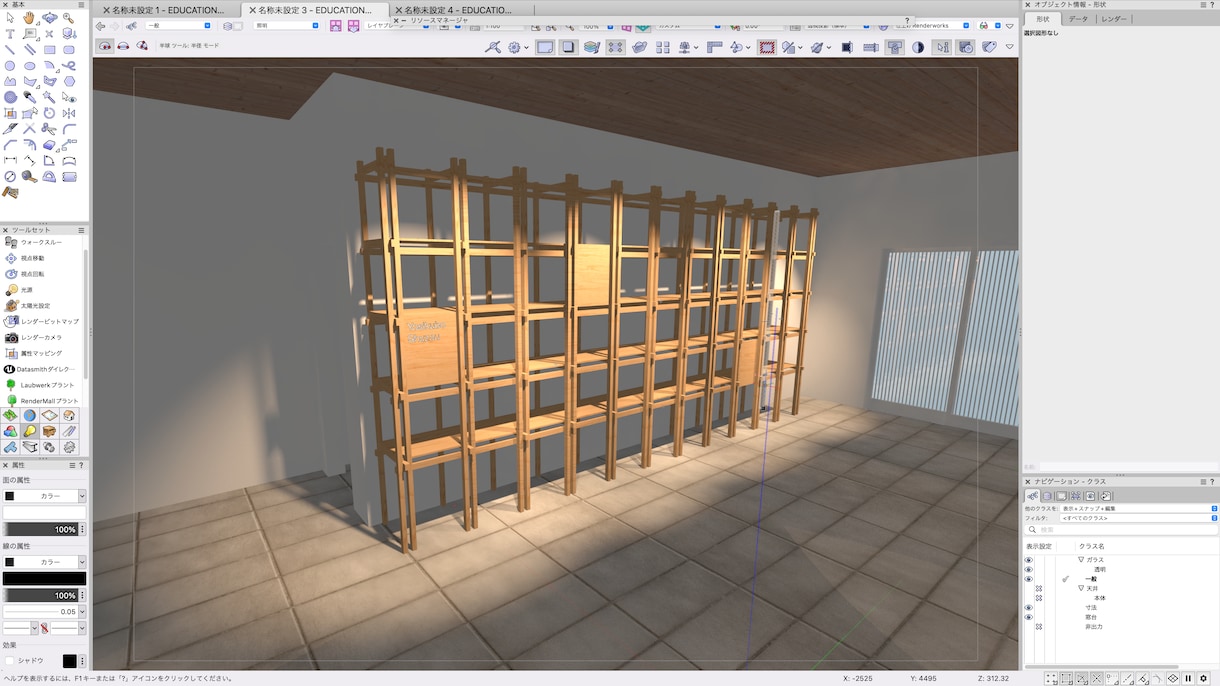This screenshot has width=1220, height=686.
Task: Adjust the fill opacity 100% slider
Action: [x=40, y=529]
